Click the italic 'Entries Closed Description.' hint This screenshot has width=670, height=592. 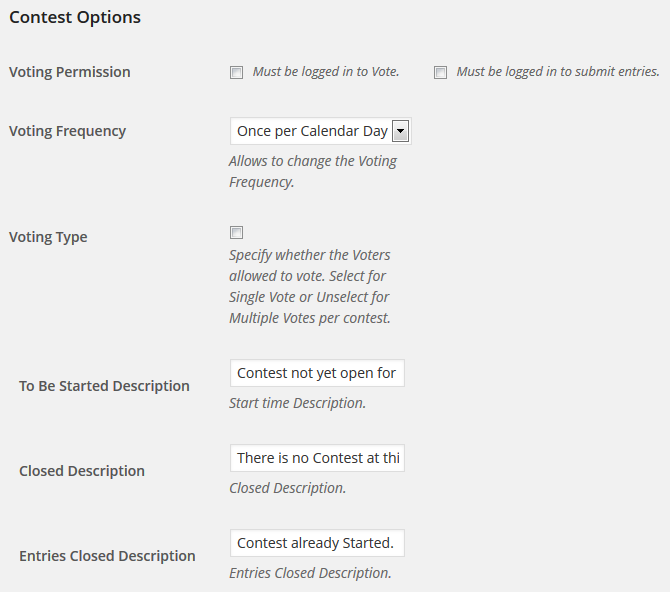click(310, 573)
